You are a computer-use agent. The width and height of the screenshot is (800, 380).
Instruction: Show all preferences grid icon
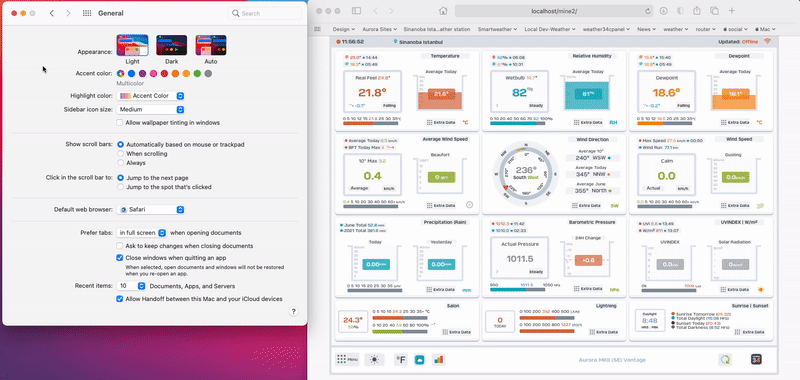pyautogui.click(x=87, y=13)
